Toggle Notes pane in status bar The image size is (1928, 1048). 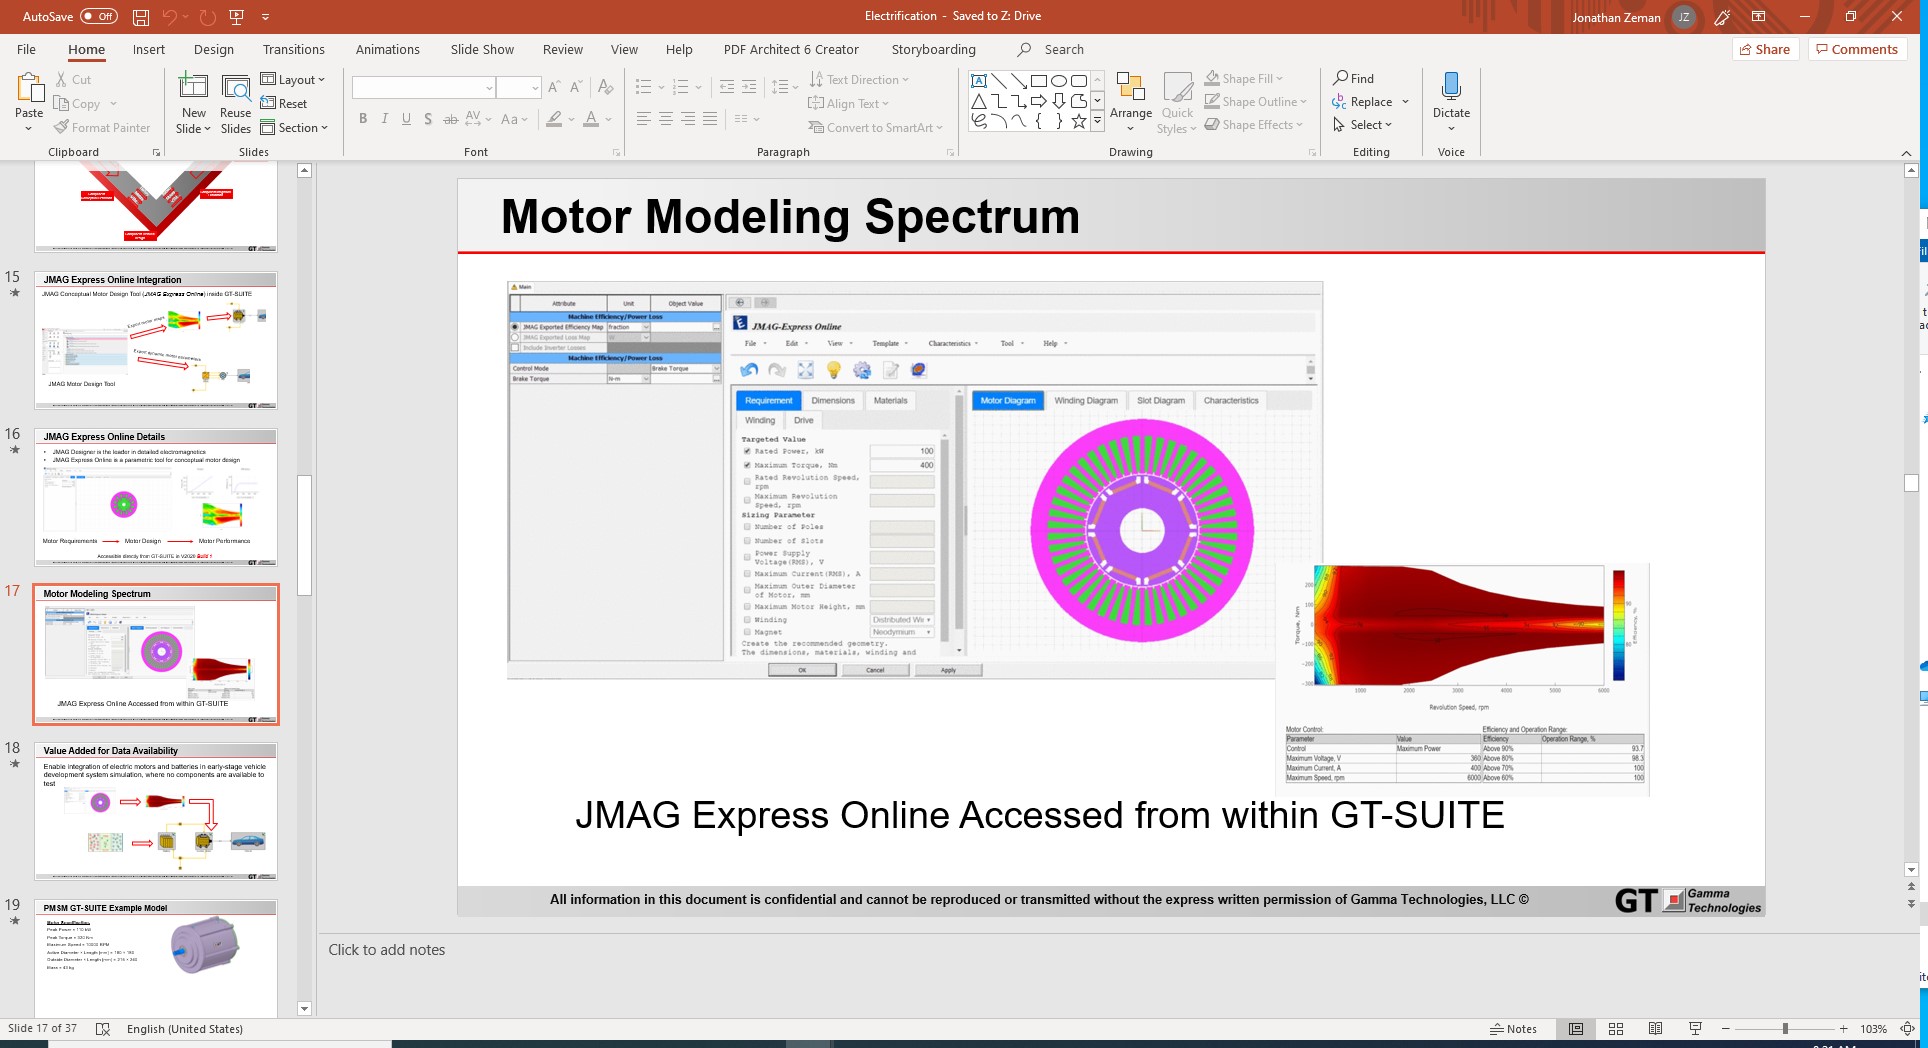tap(1513, 1029)
